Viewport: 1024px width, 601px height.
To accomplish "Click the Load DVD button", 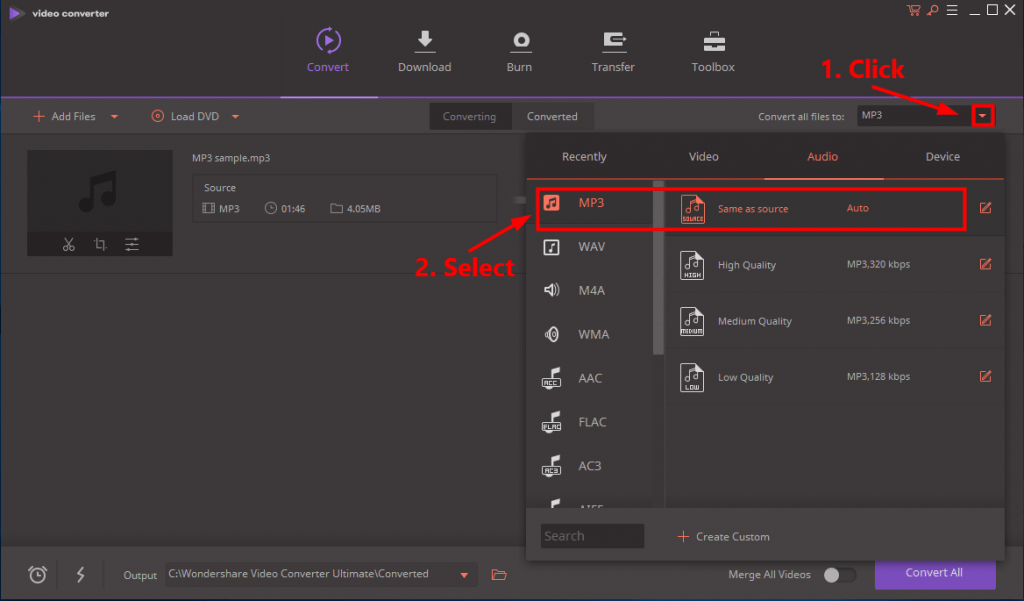I will click(x=185, y=116).
